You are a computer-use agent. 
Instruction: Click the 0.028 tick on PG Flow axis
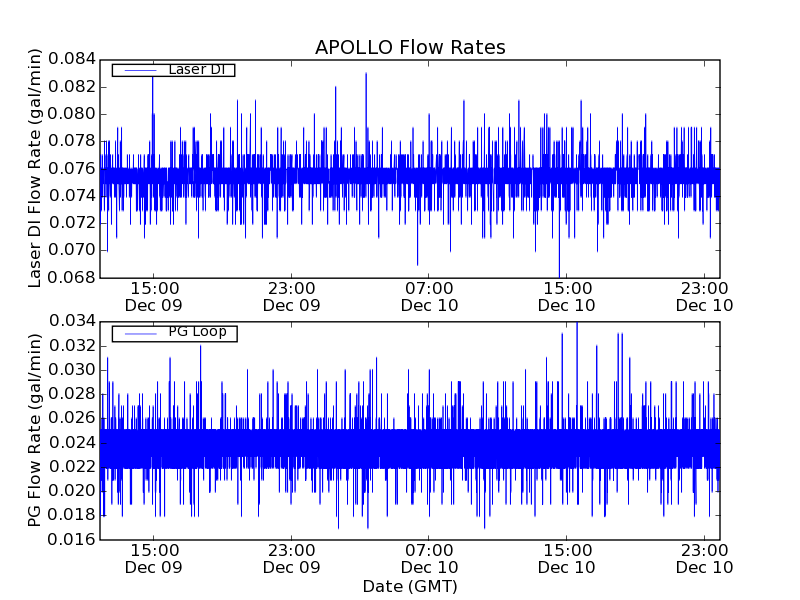pyautogui.click(x=72, y=394)
